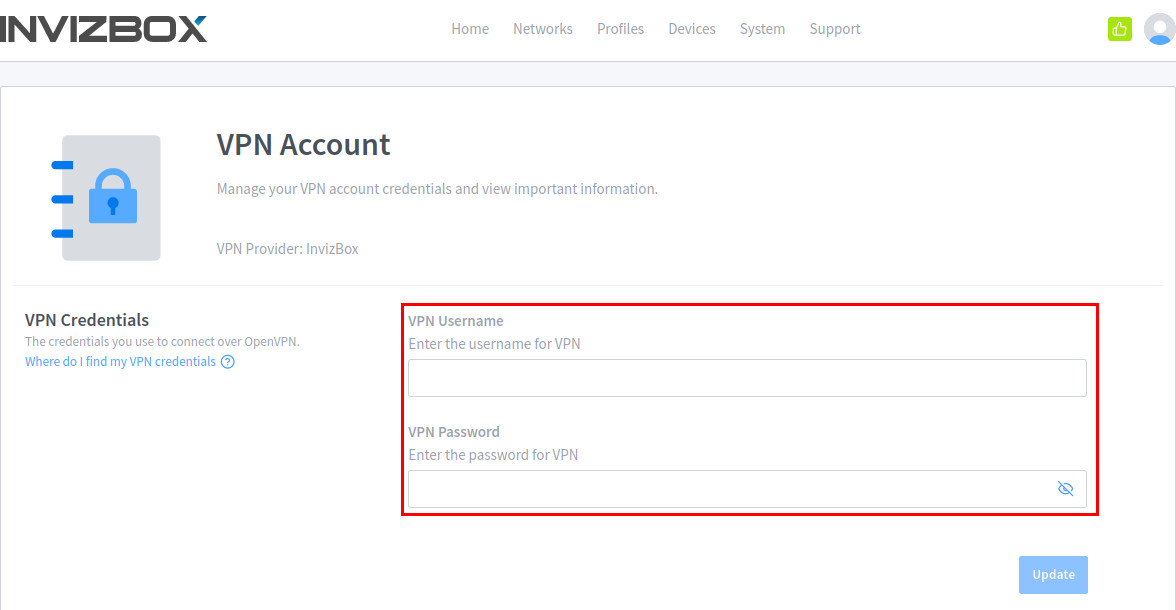1176x610 pixels.
Task: Click into the VPN Password field
Action: 730,489
